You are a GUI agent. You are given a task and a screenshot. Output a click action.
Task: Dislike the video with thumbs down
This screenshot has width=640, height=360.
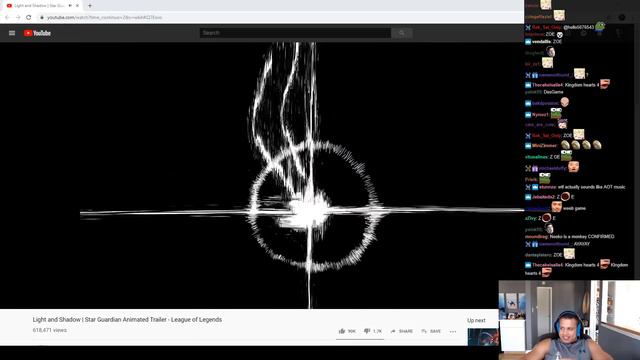click(373, 331)
